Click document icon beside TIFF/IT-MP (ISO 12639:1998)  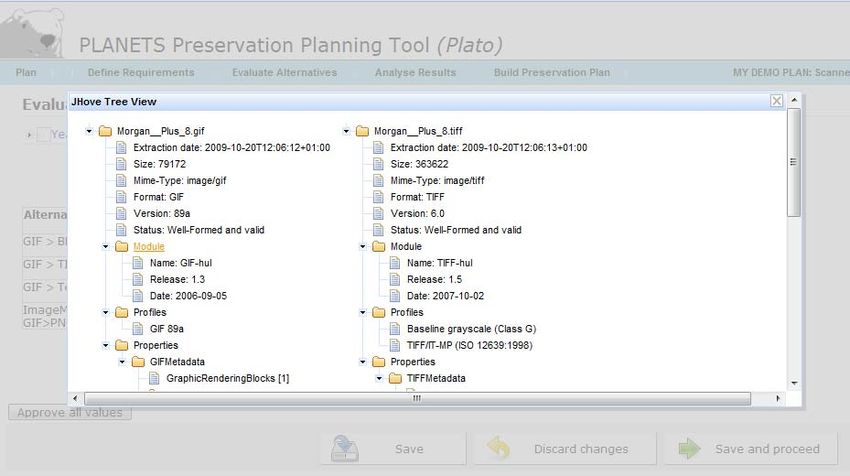click(395, 345)
